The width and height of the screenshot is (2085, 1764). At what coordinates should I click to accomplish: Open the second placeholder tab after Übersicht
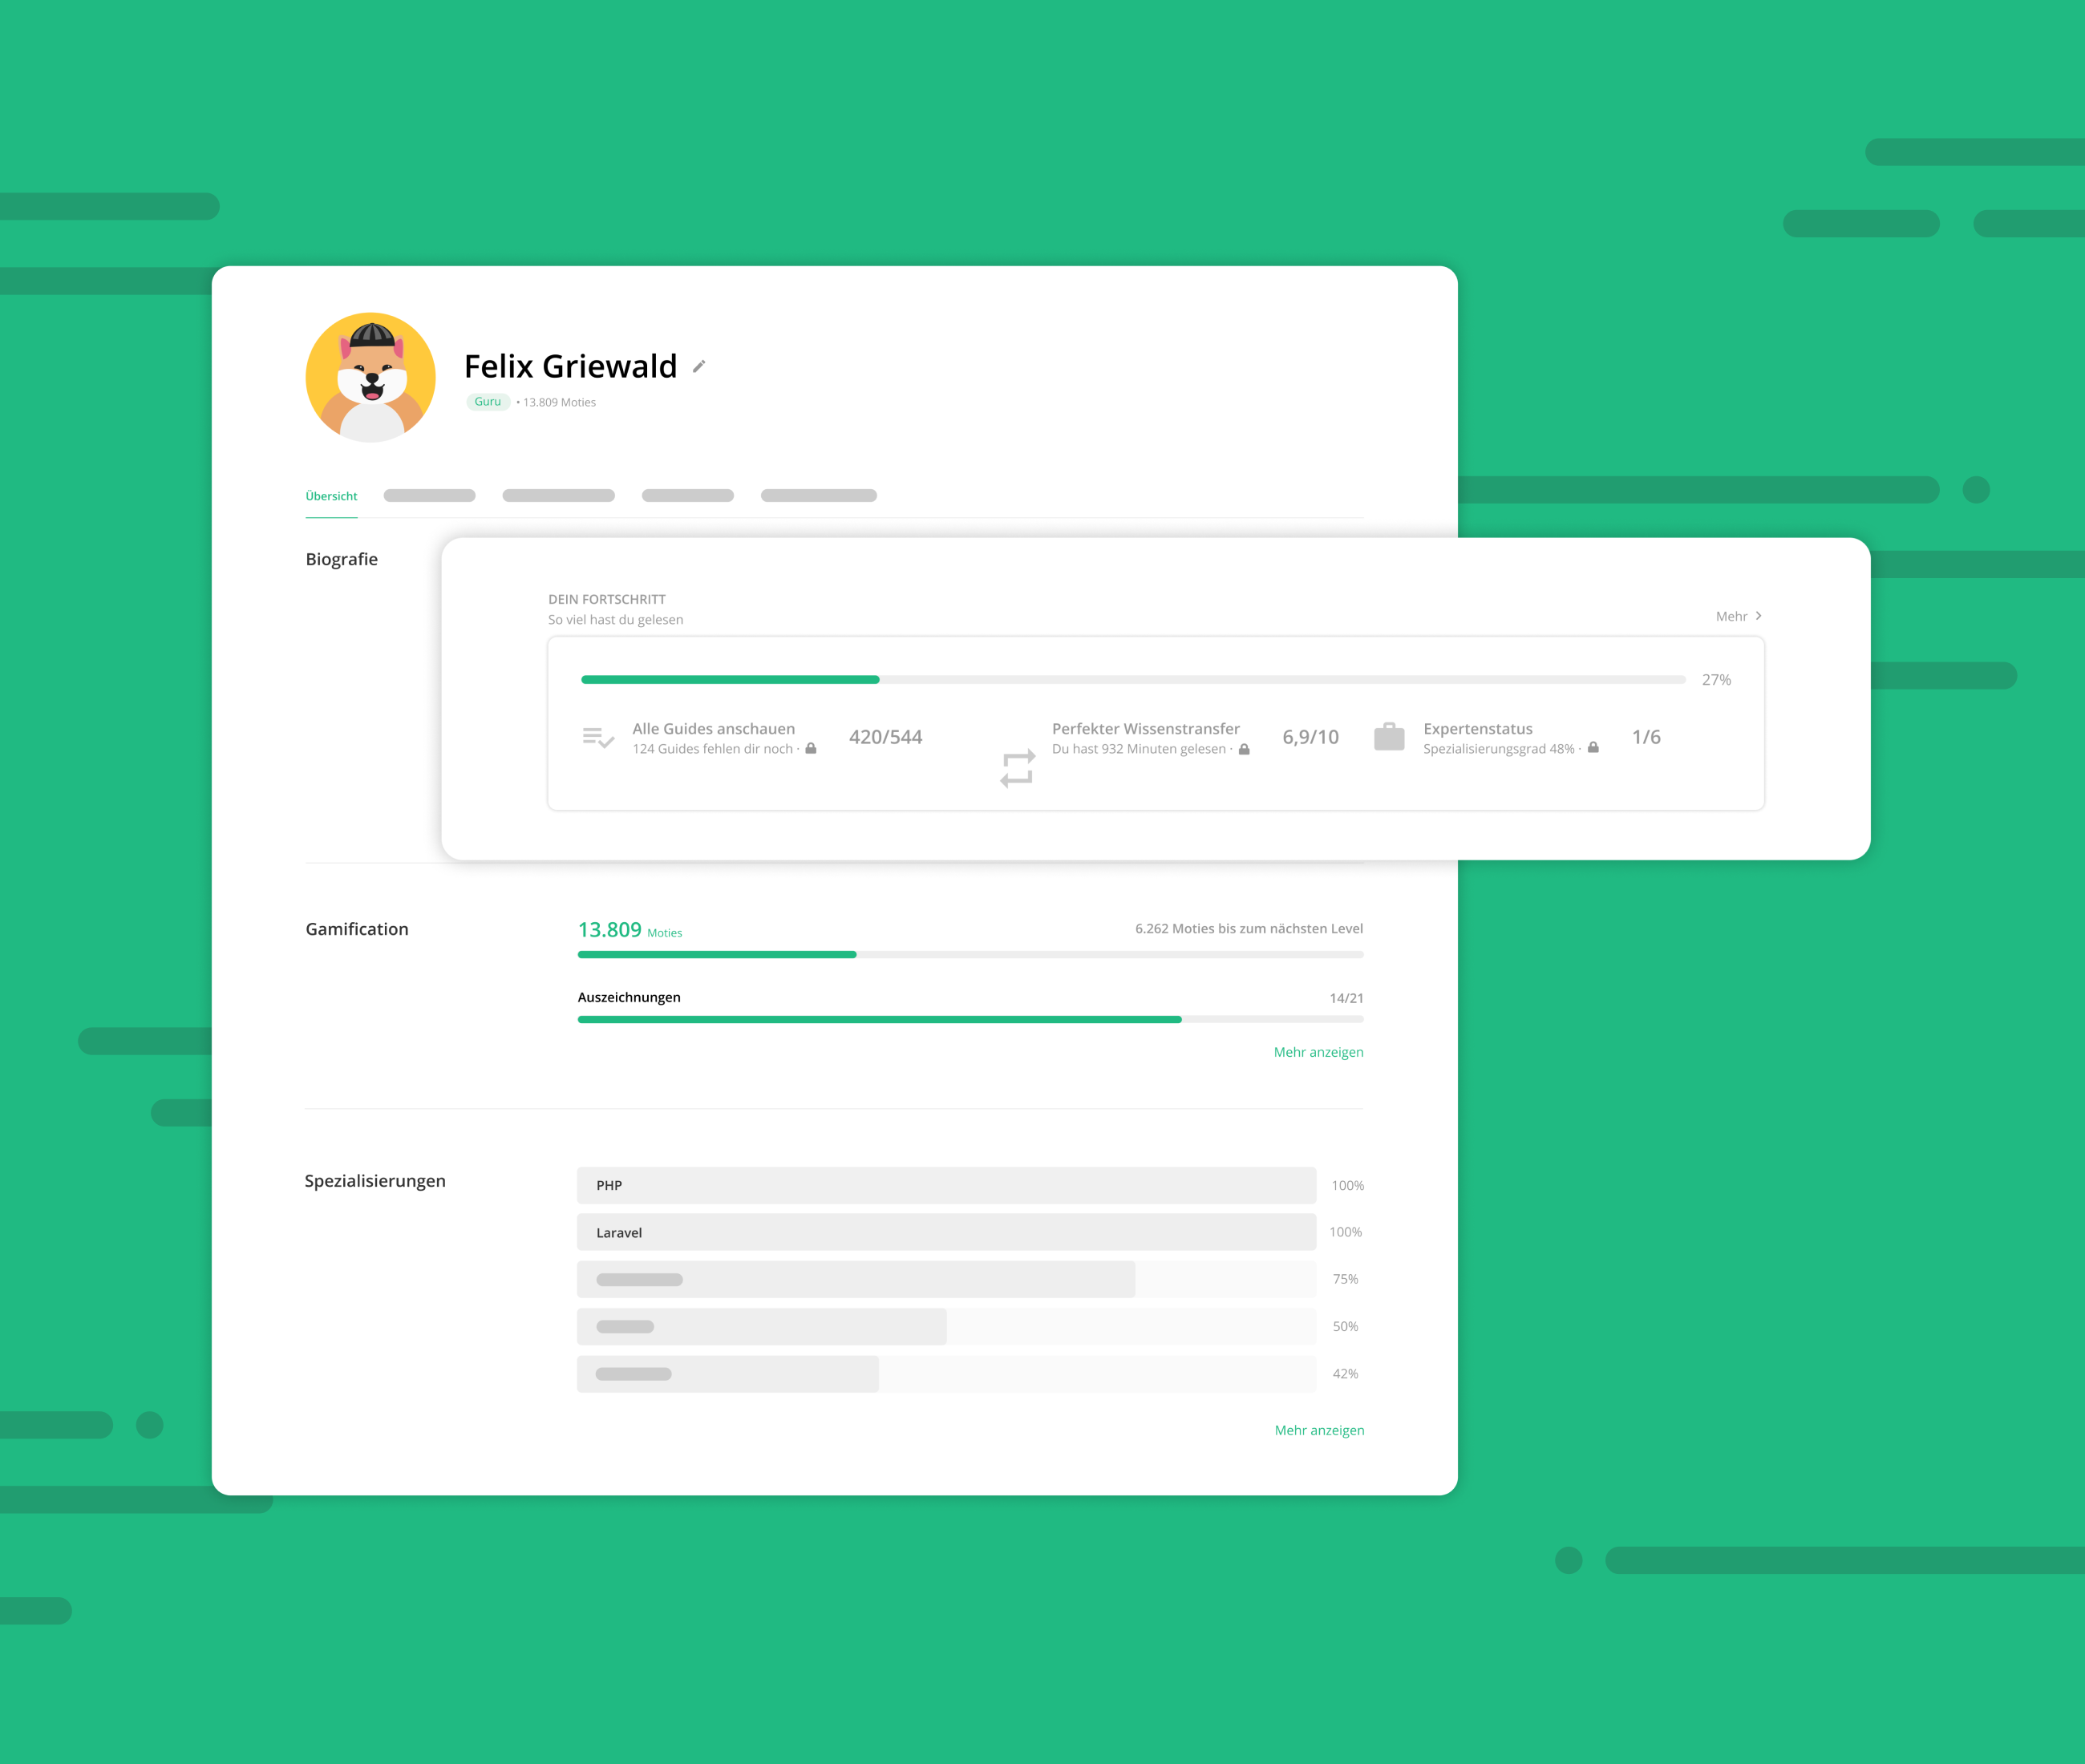558,496
